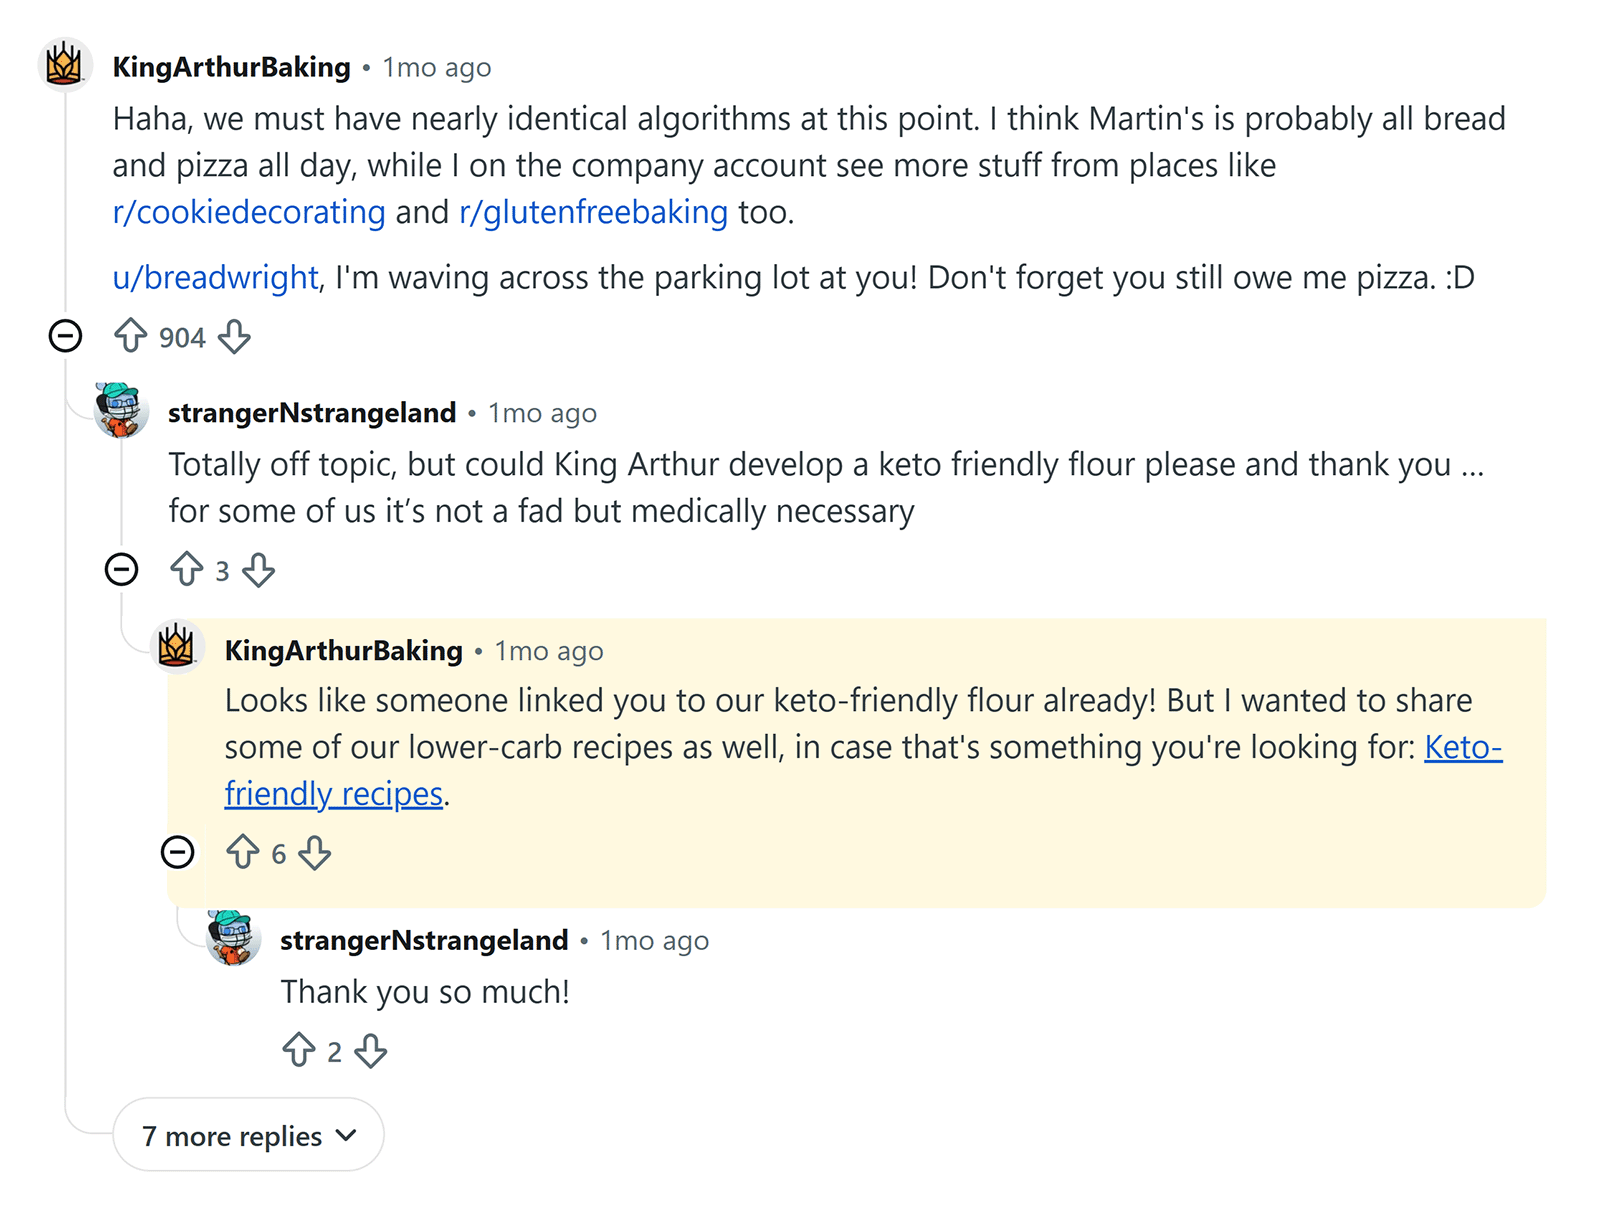Image resolution: width=1600 pixels, height=1209 pixels.
Task: Downvote the comment with 904 points
Action: [x=236, y=338]
